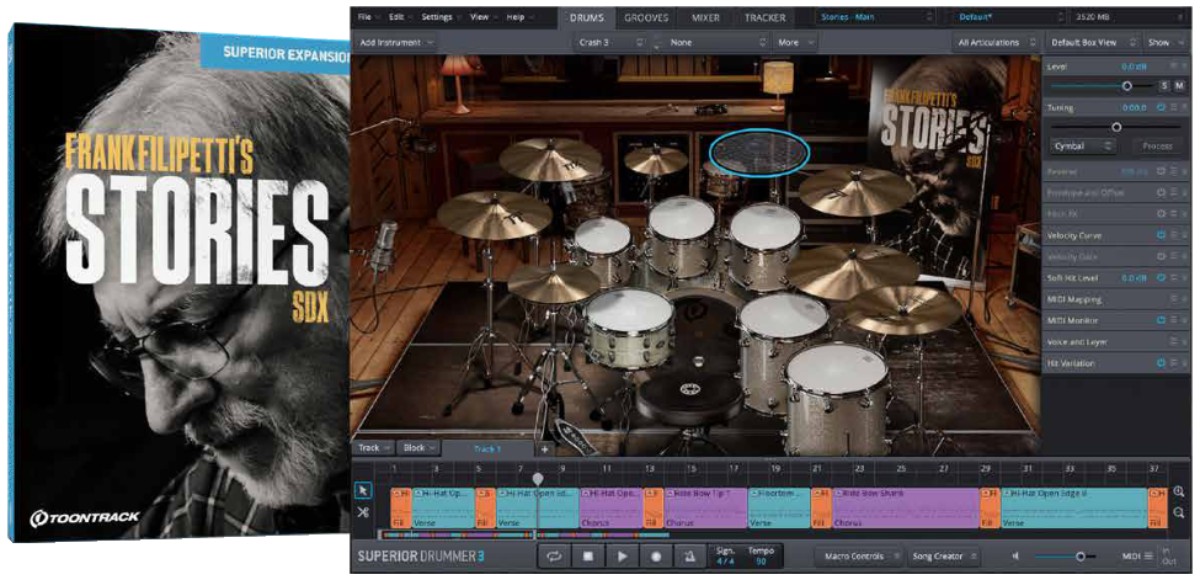Image resolution: width=1200 pixels, height=580 pixels.
Task: Select the scissors cut tool
Action: click(363, 512)
